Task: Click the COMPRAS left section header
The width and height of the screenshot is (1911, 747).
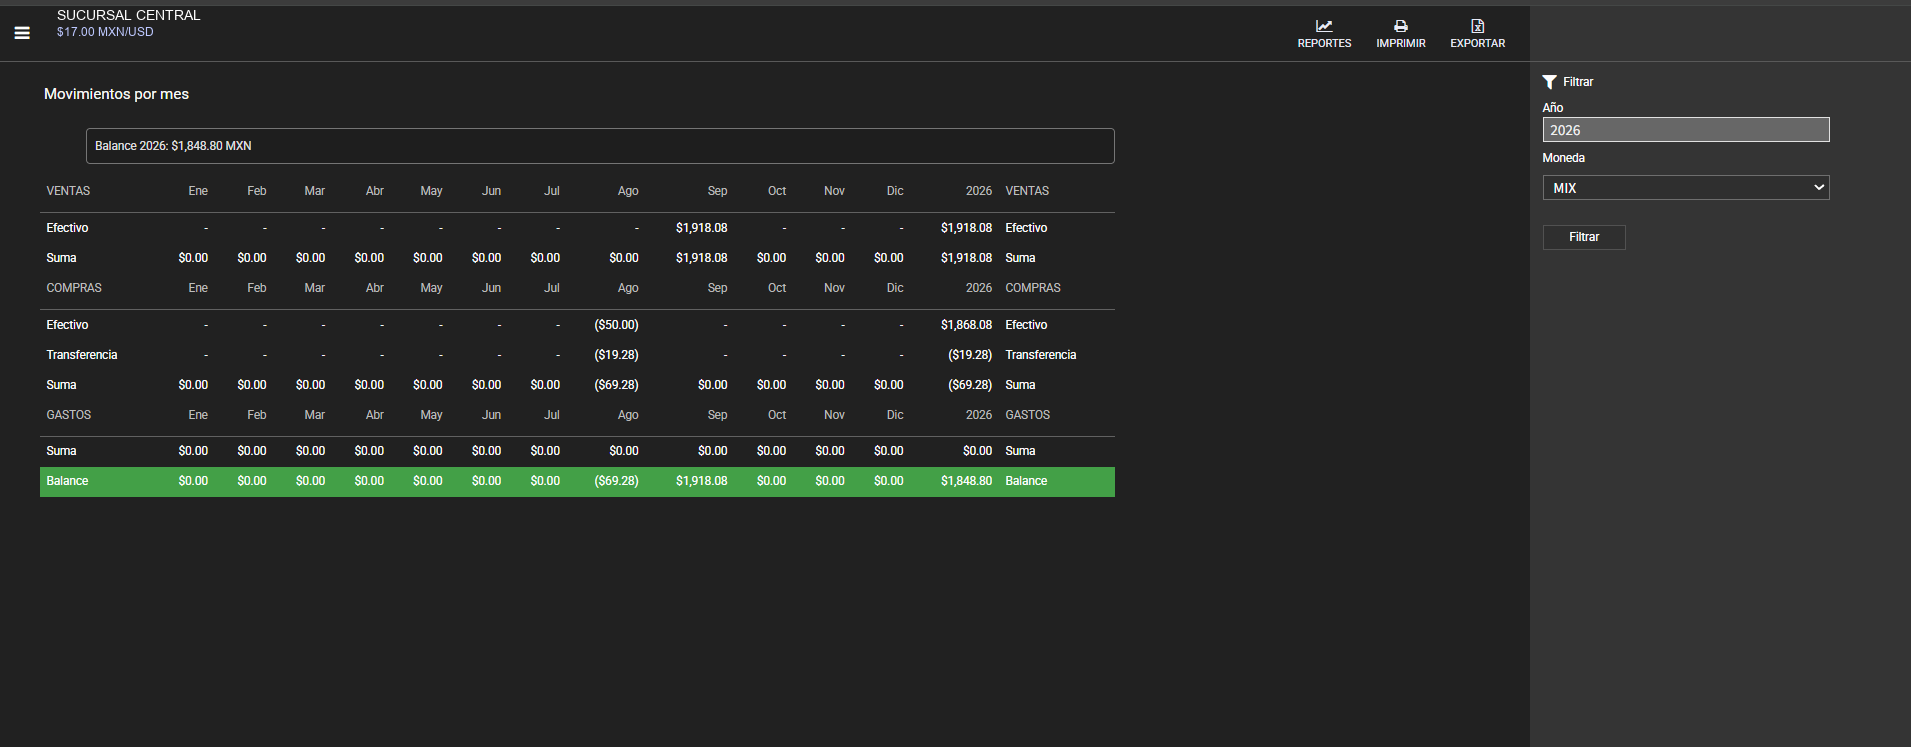Action: (x=74, y=288)
